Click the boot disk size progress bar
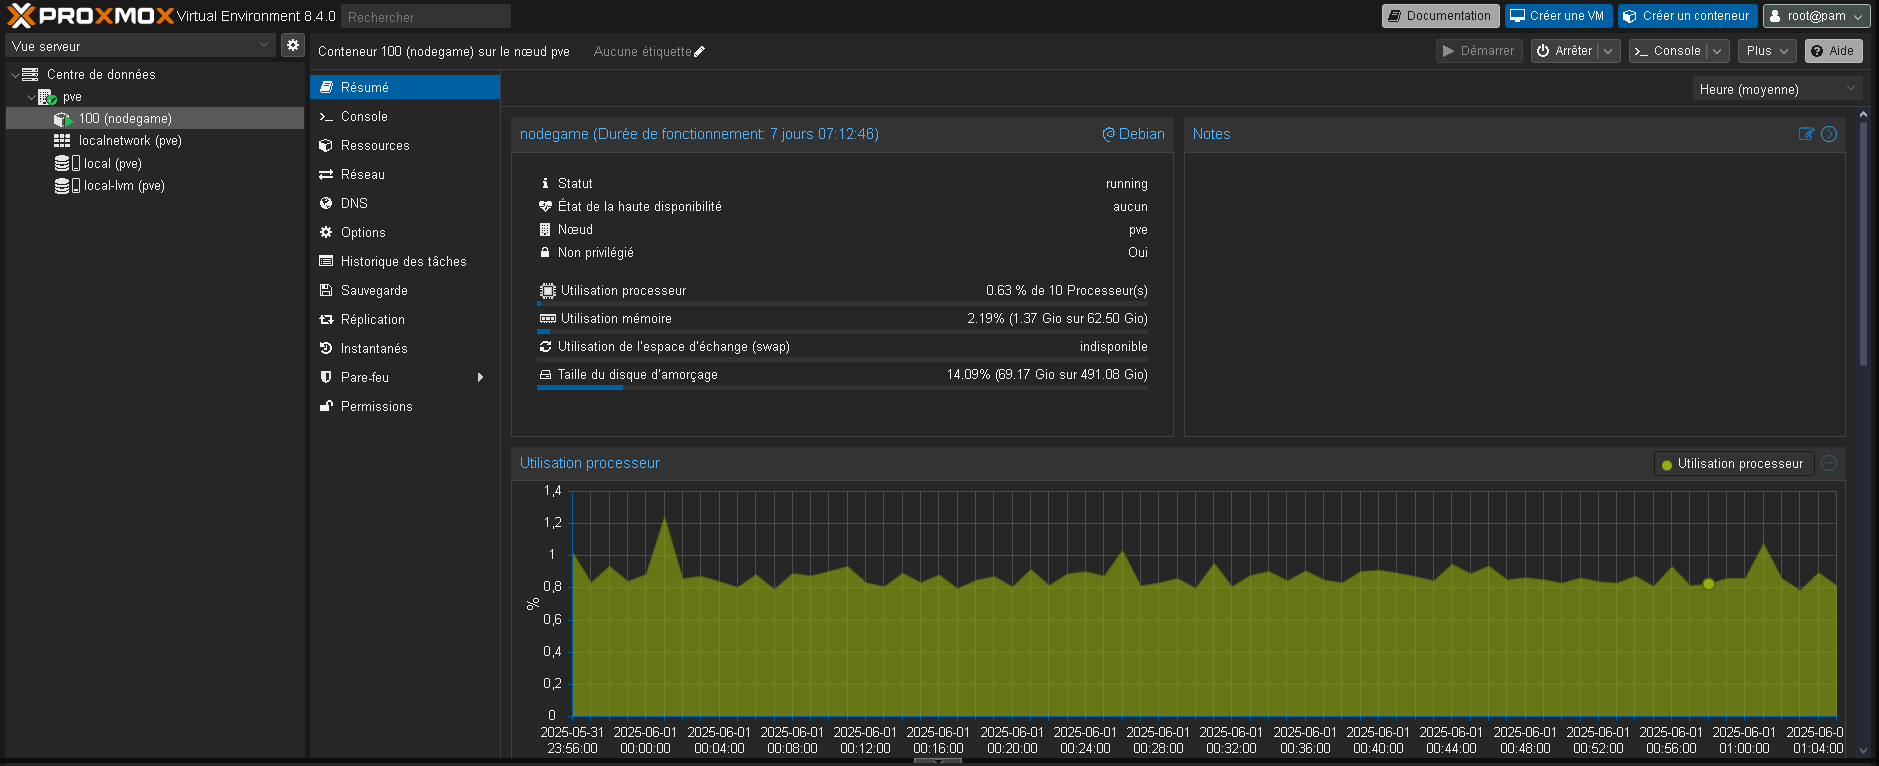1879x766 pixels. coord(842,387)
